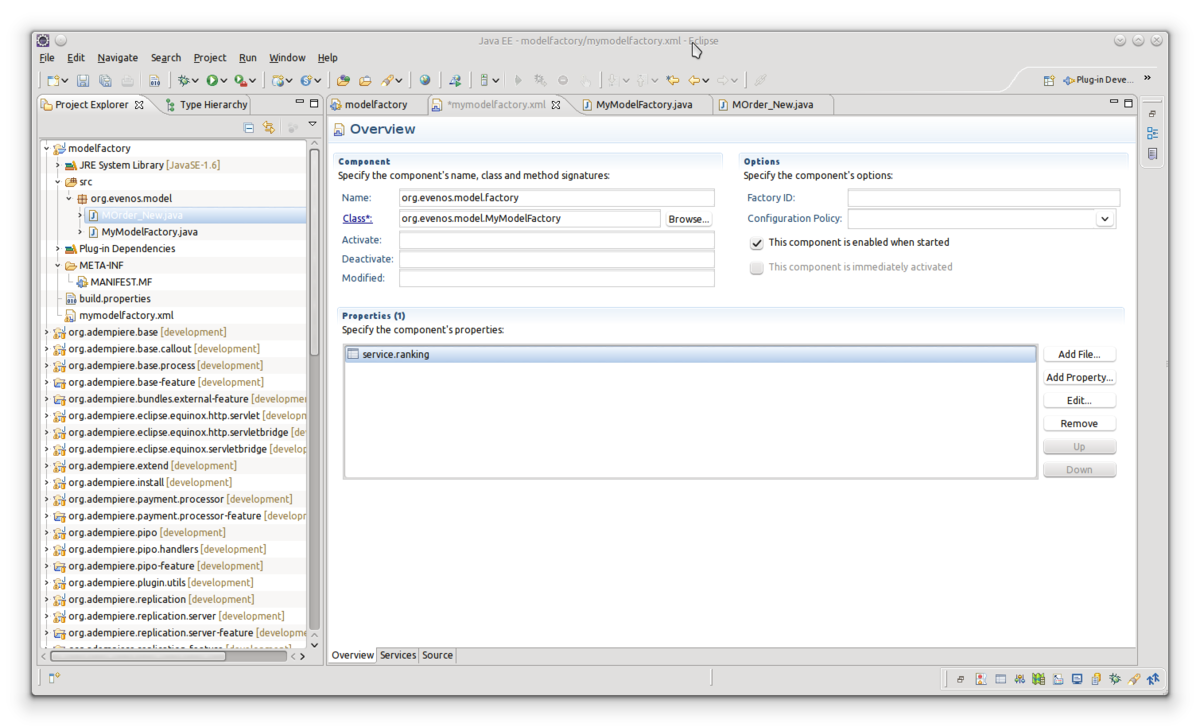Screen dimensions: 1200x727
Task: Open the Navigate menu
Action: coord(117,58)
